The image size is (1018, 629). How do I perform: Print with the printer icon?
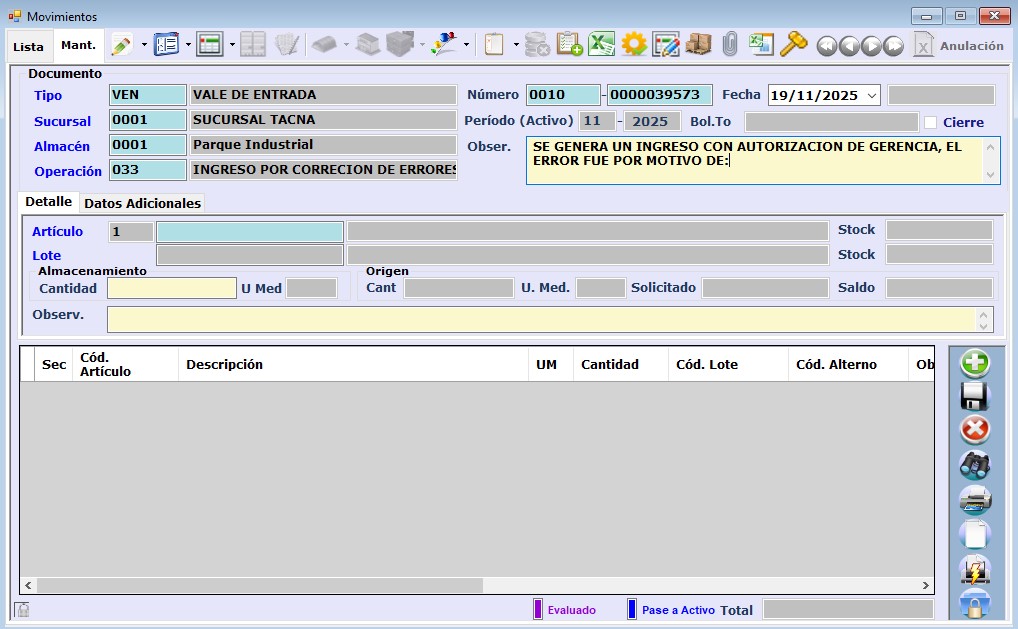click(x=974, y=498)
